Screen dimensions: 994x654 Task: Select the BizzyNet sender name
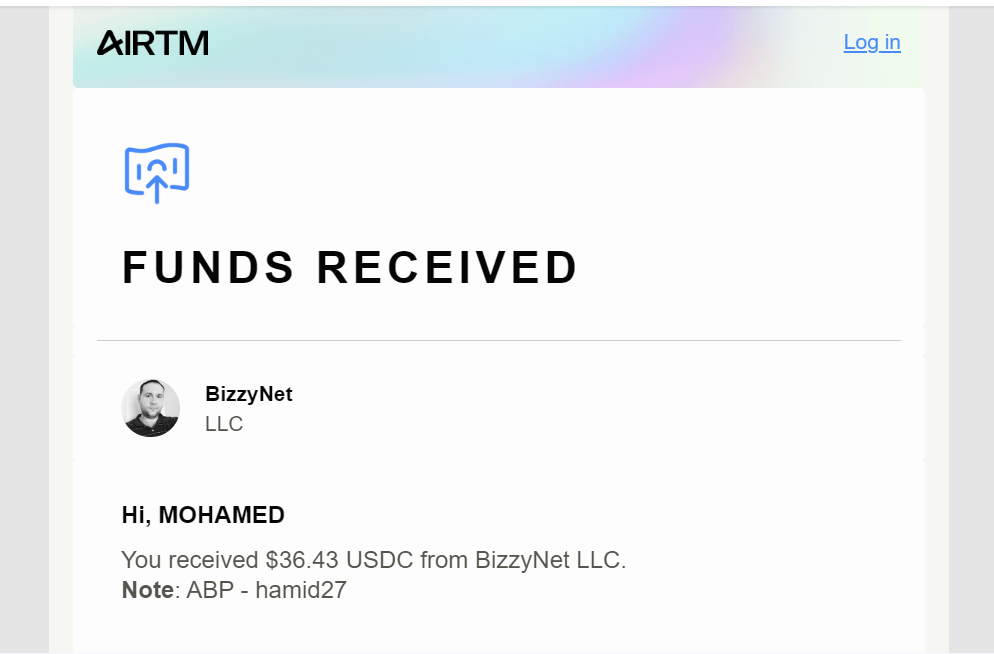[248, 394]
